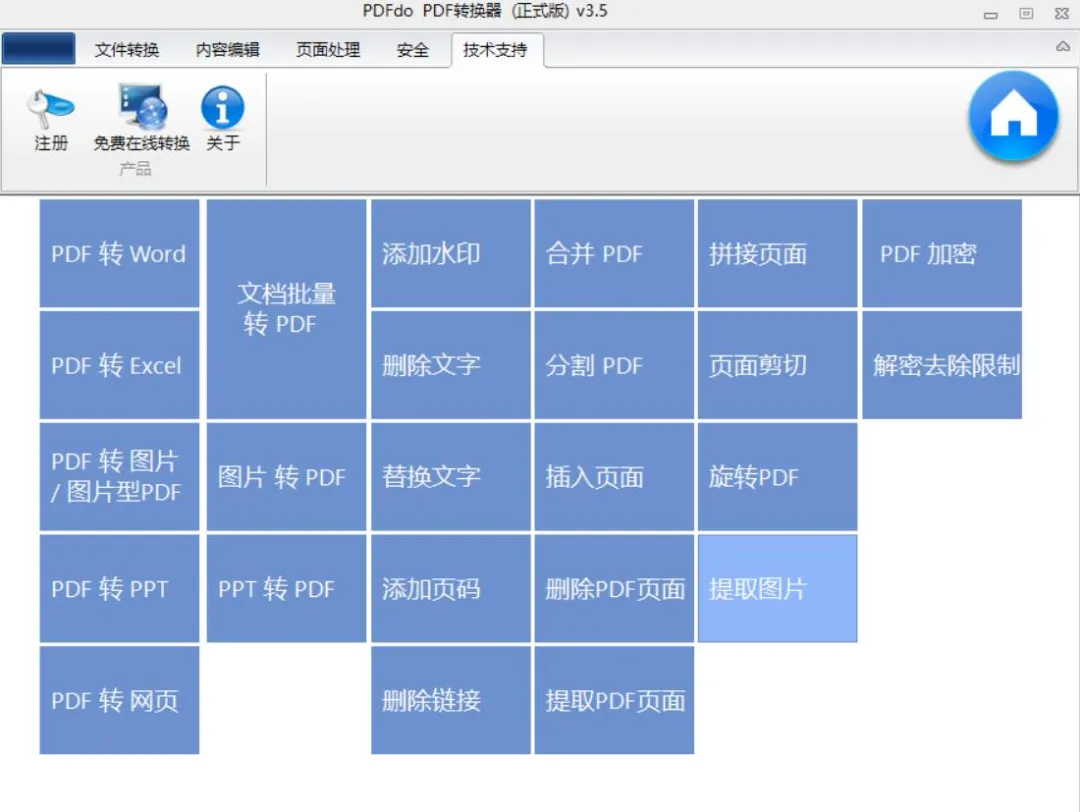Click the 关于 info icon

[x=222, y=107]
